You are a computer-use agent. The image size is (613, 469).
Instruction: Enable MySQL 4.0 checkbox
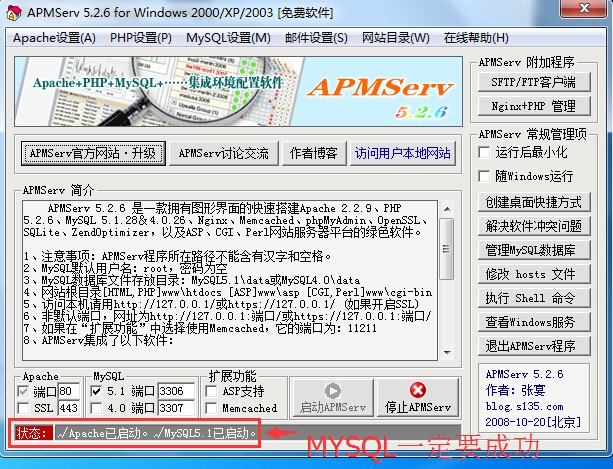96,408
